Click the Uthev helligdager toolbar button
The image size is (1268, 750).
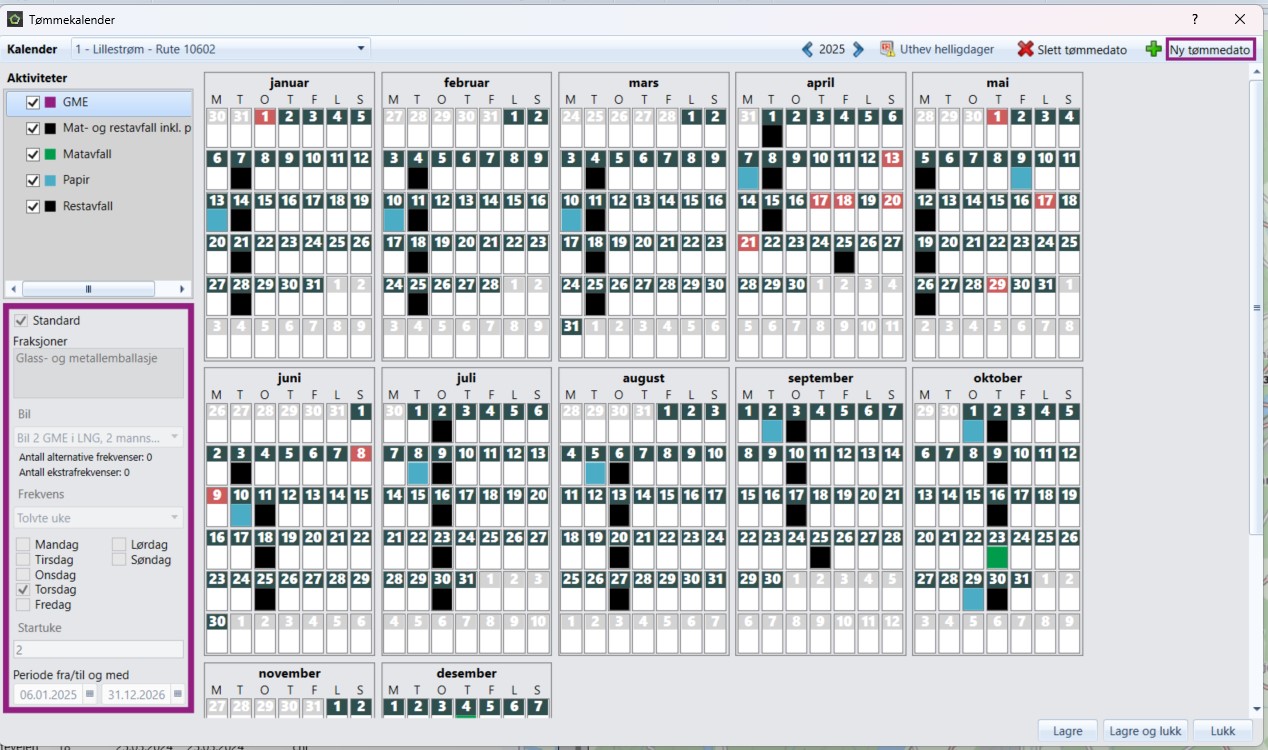[x=936, y=49]
